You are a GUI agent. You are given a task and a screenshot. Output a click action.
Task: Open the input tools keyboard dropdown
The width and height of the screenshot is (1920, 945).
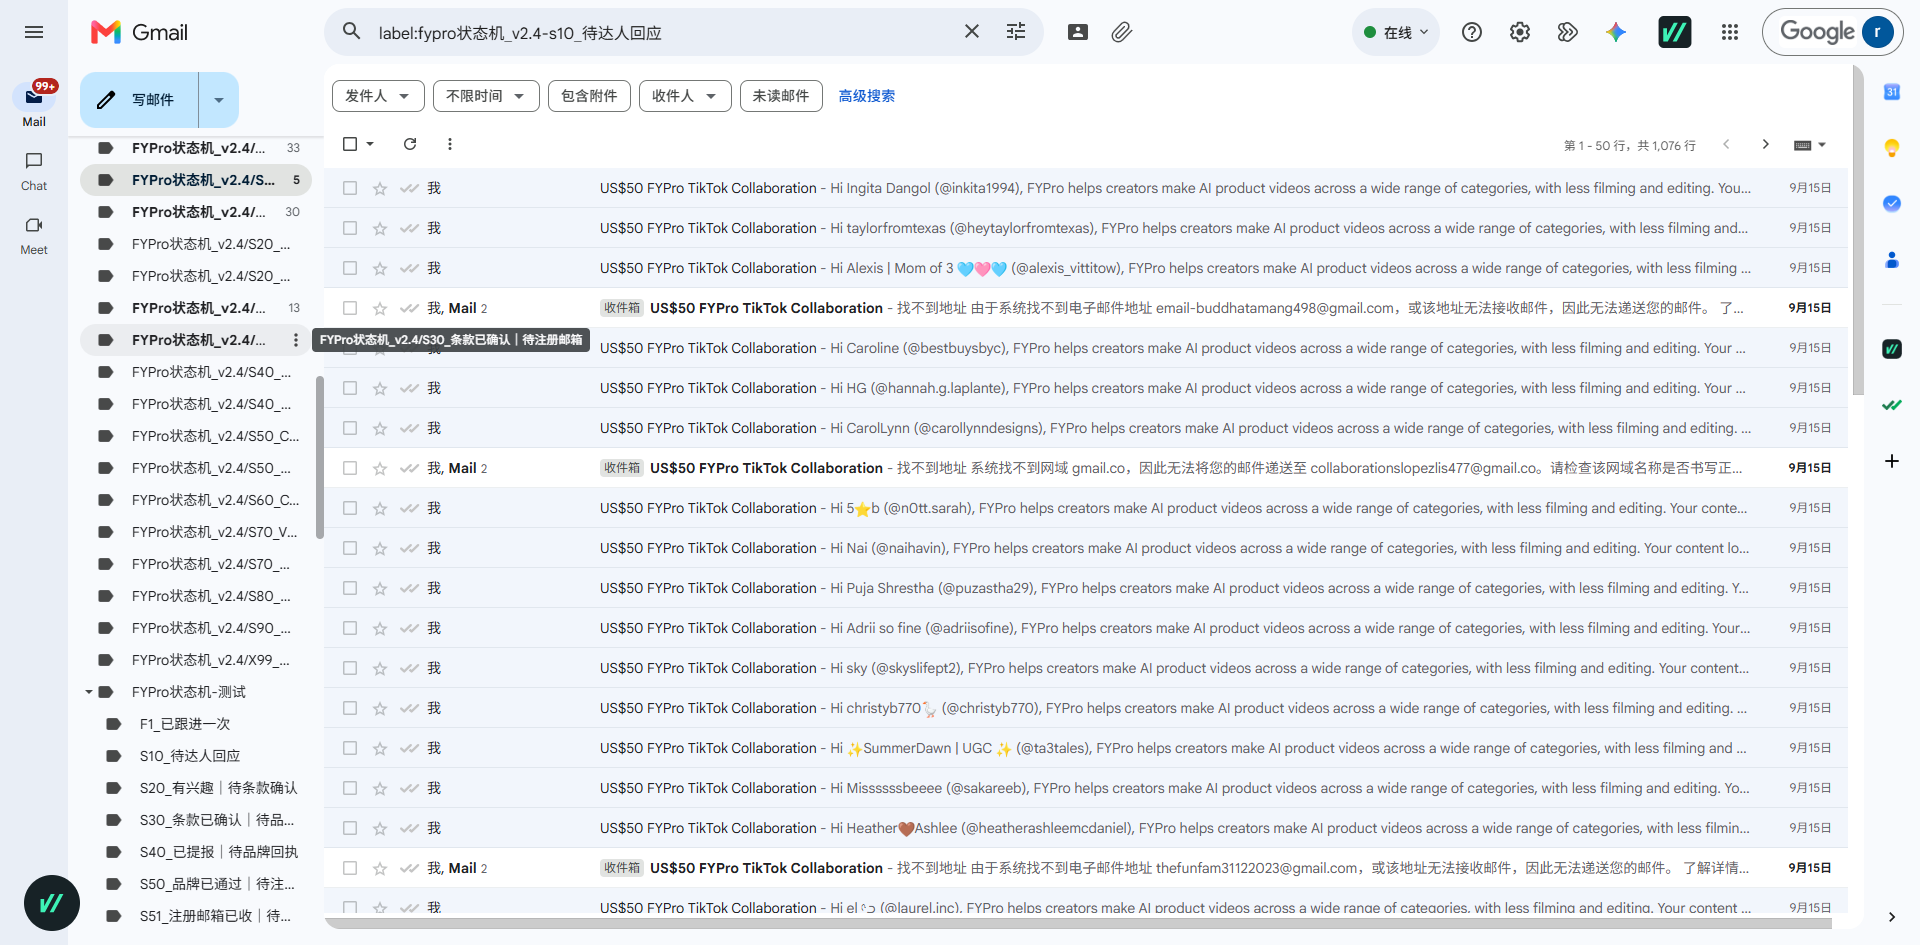[x=1810, y=145]
